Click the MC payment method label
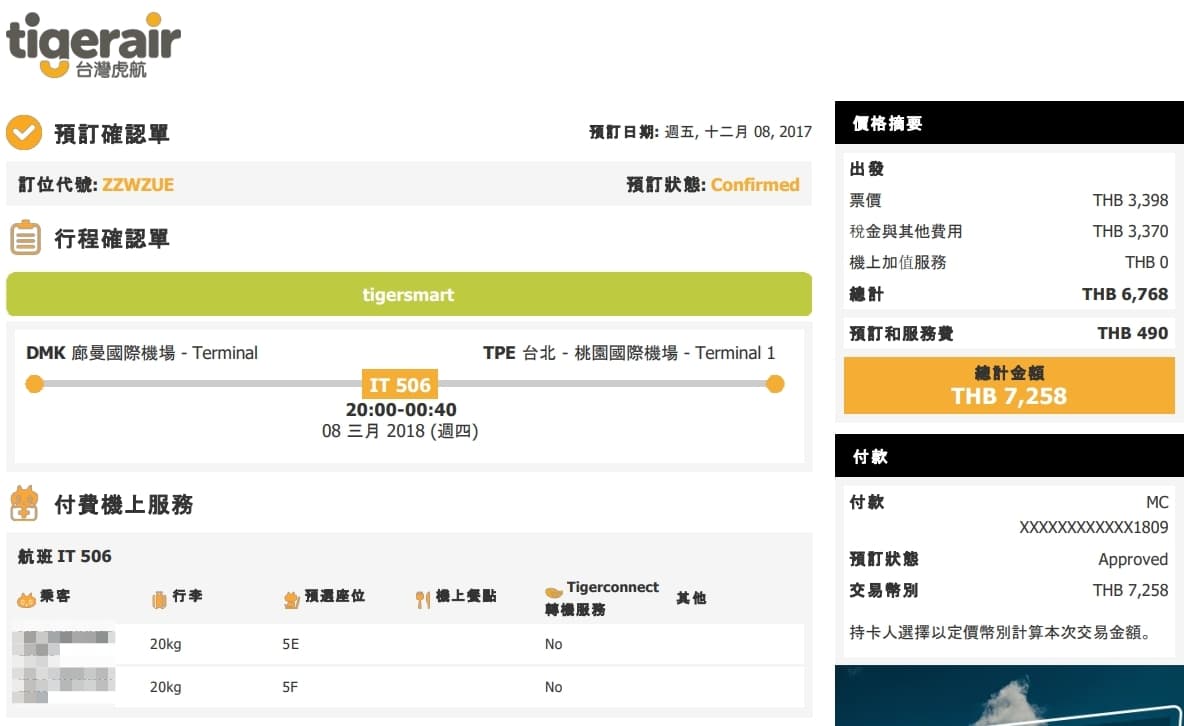This screenshot has height=726, width=1184. 1157,502
